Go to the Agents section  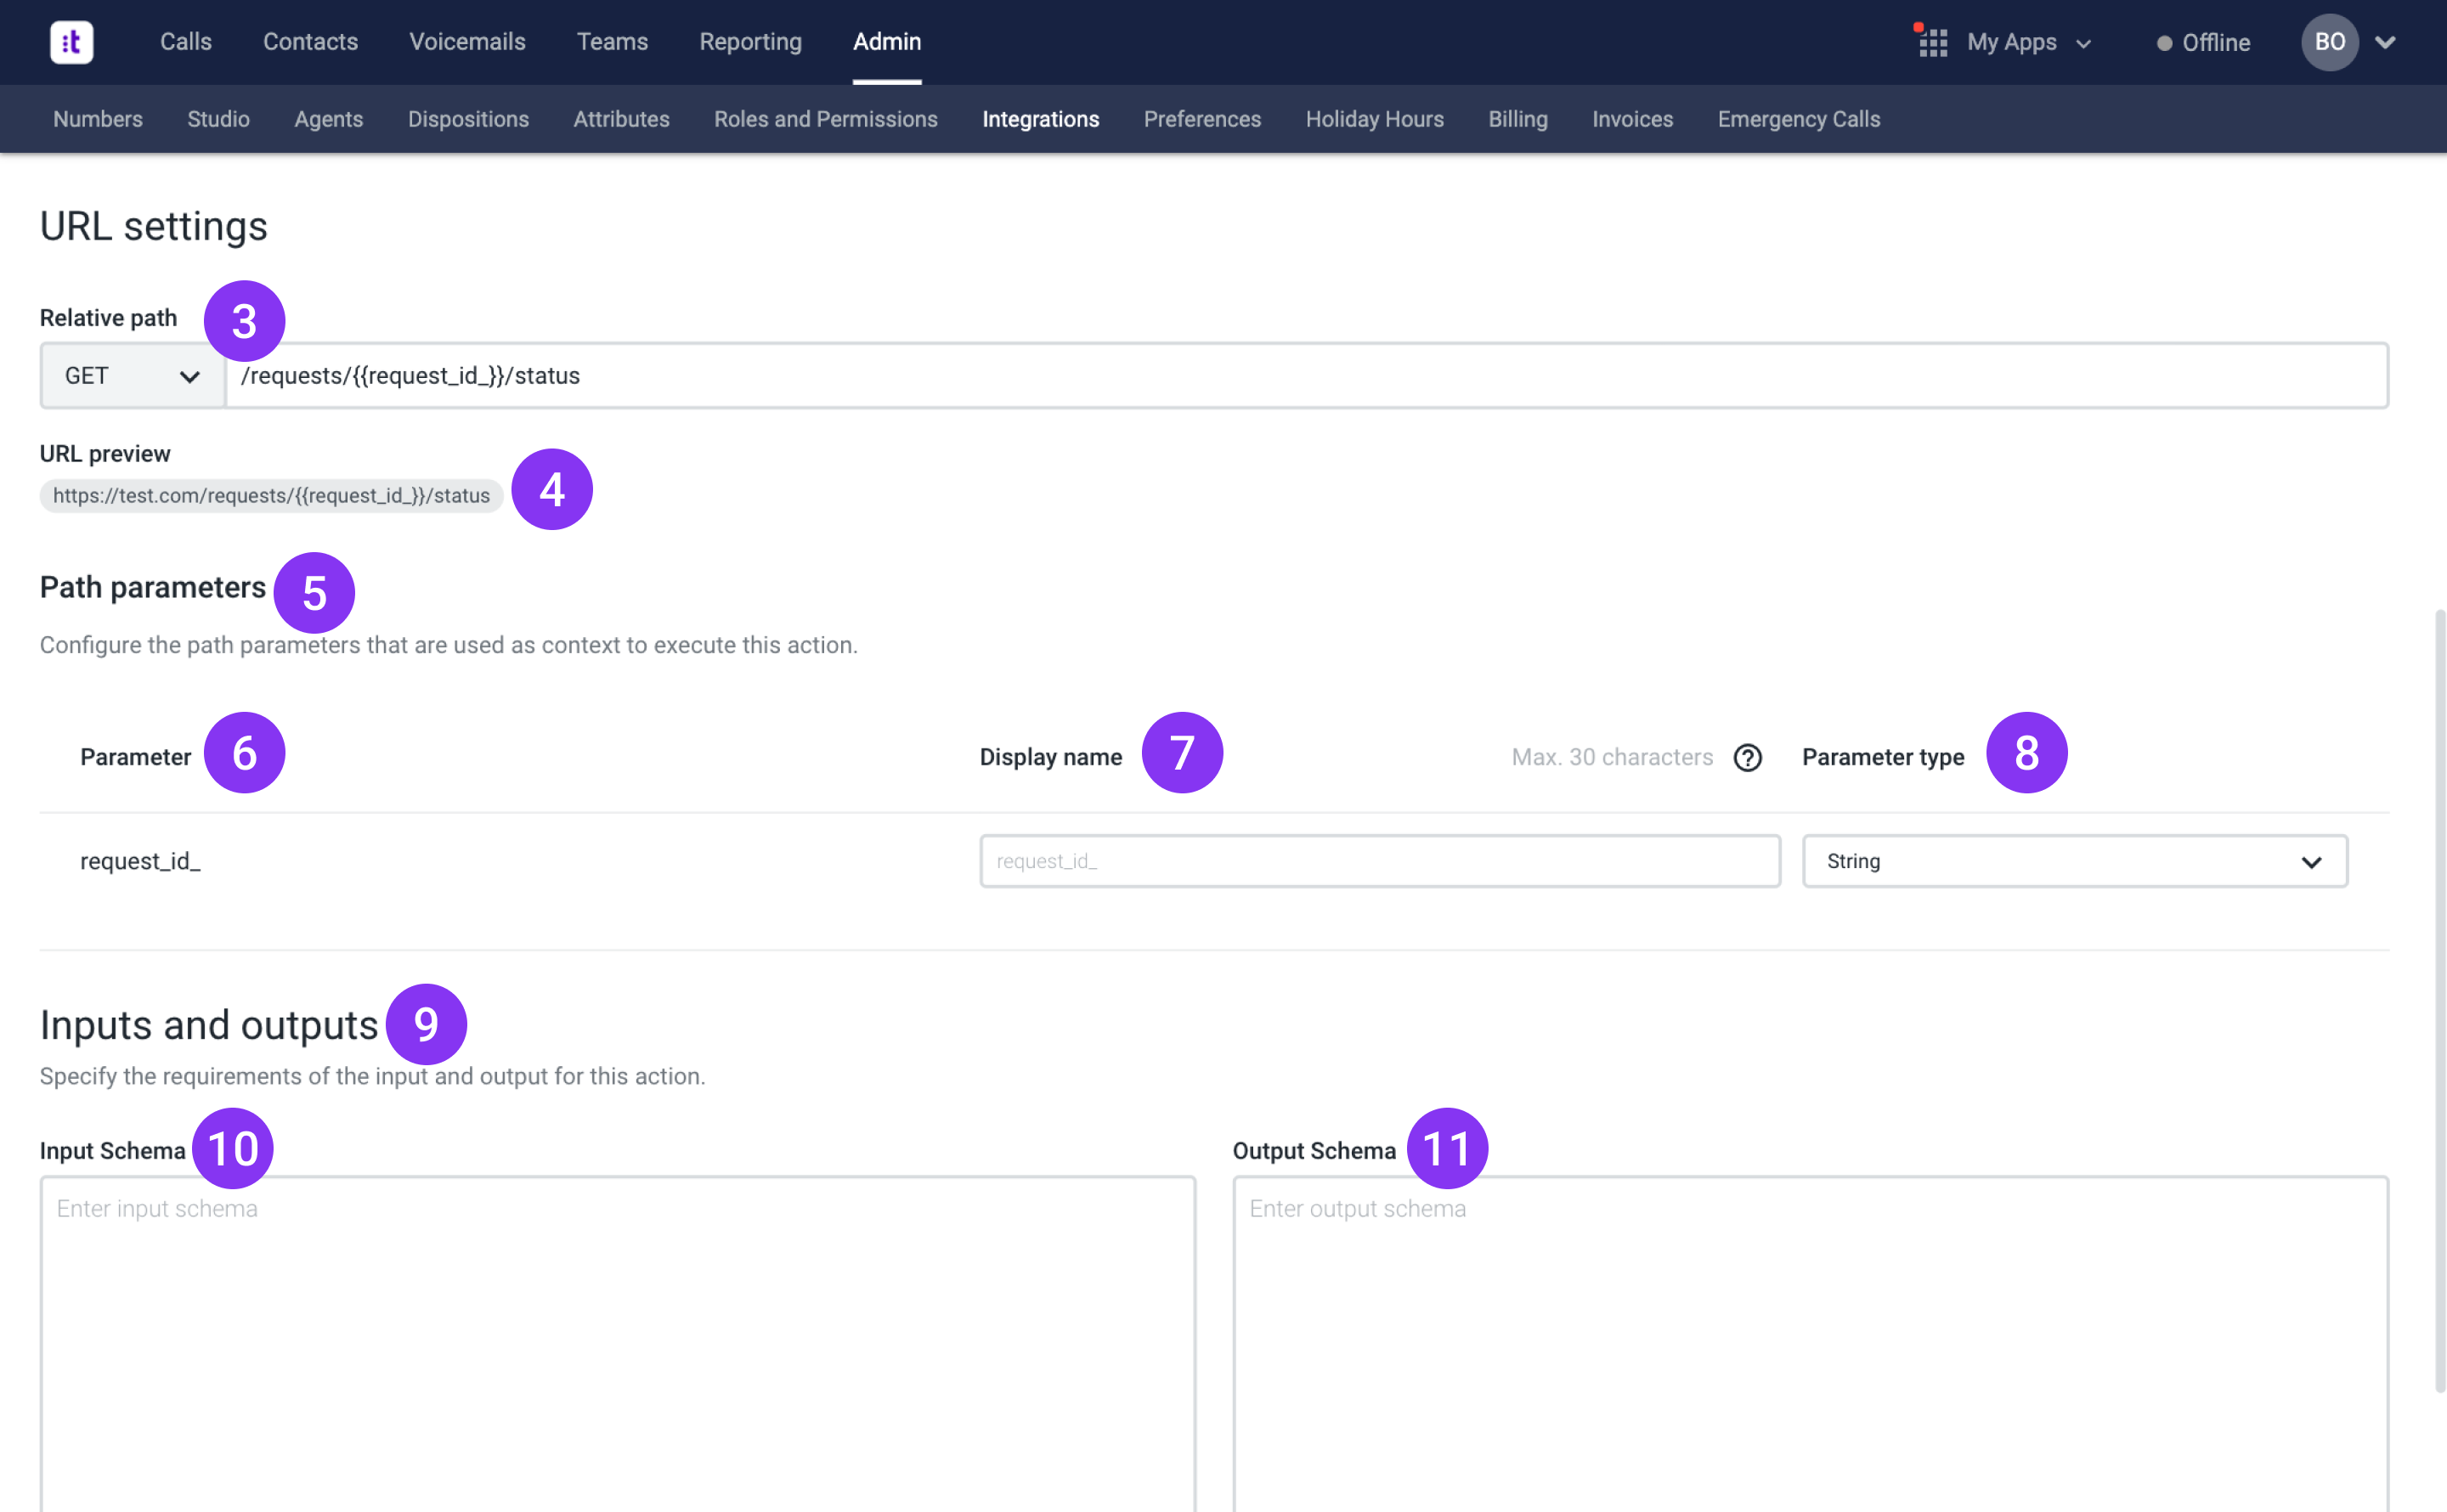[328, 119]
